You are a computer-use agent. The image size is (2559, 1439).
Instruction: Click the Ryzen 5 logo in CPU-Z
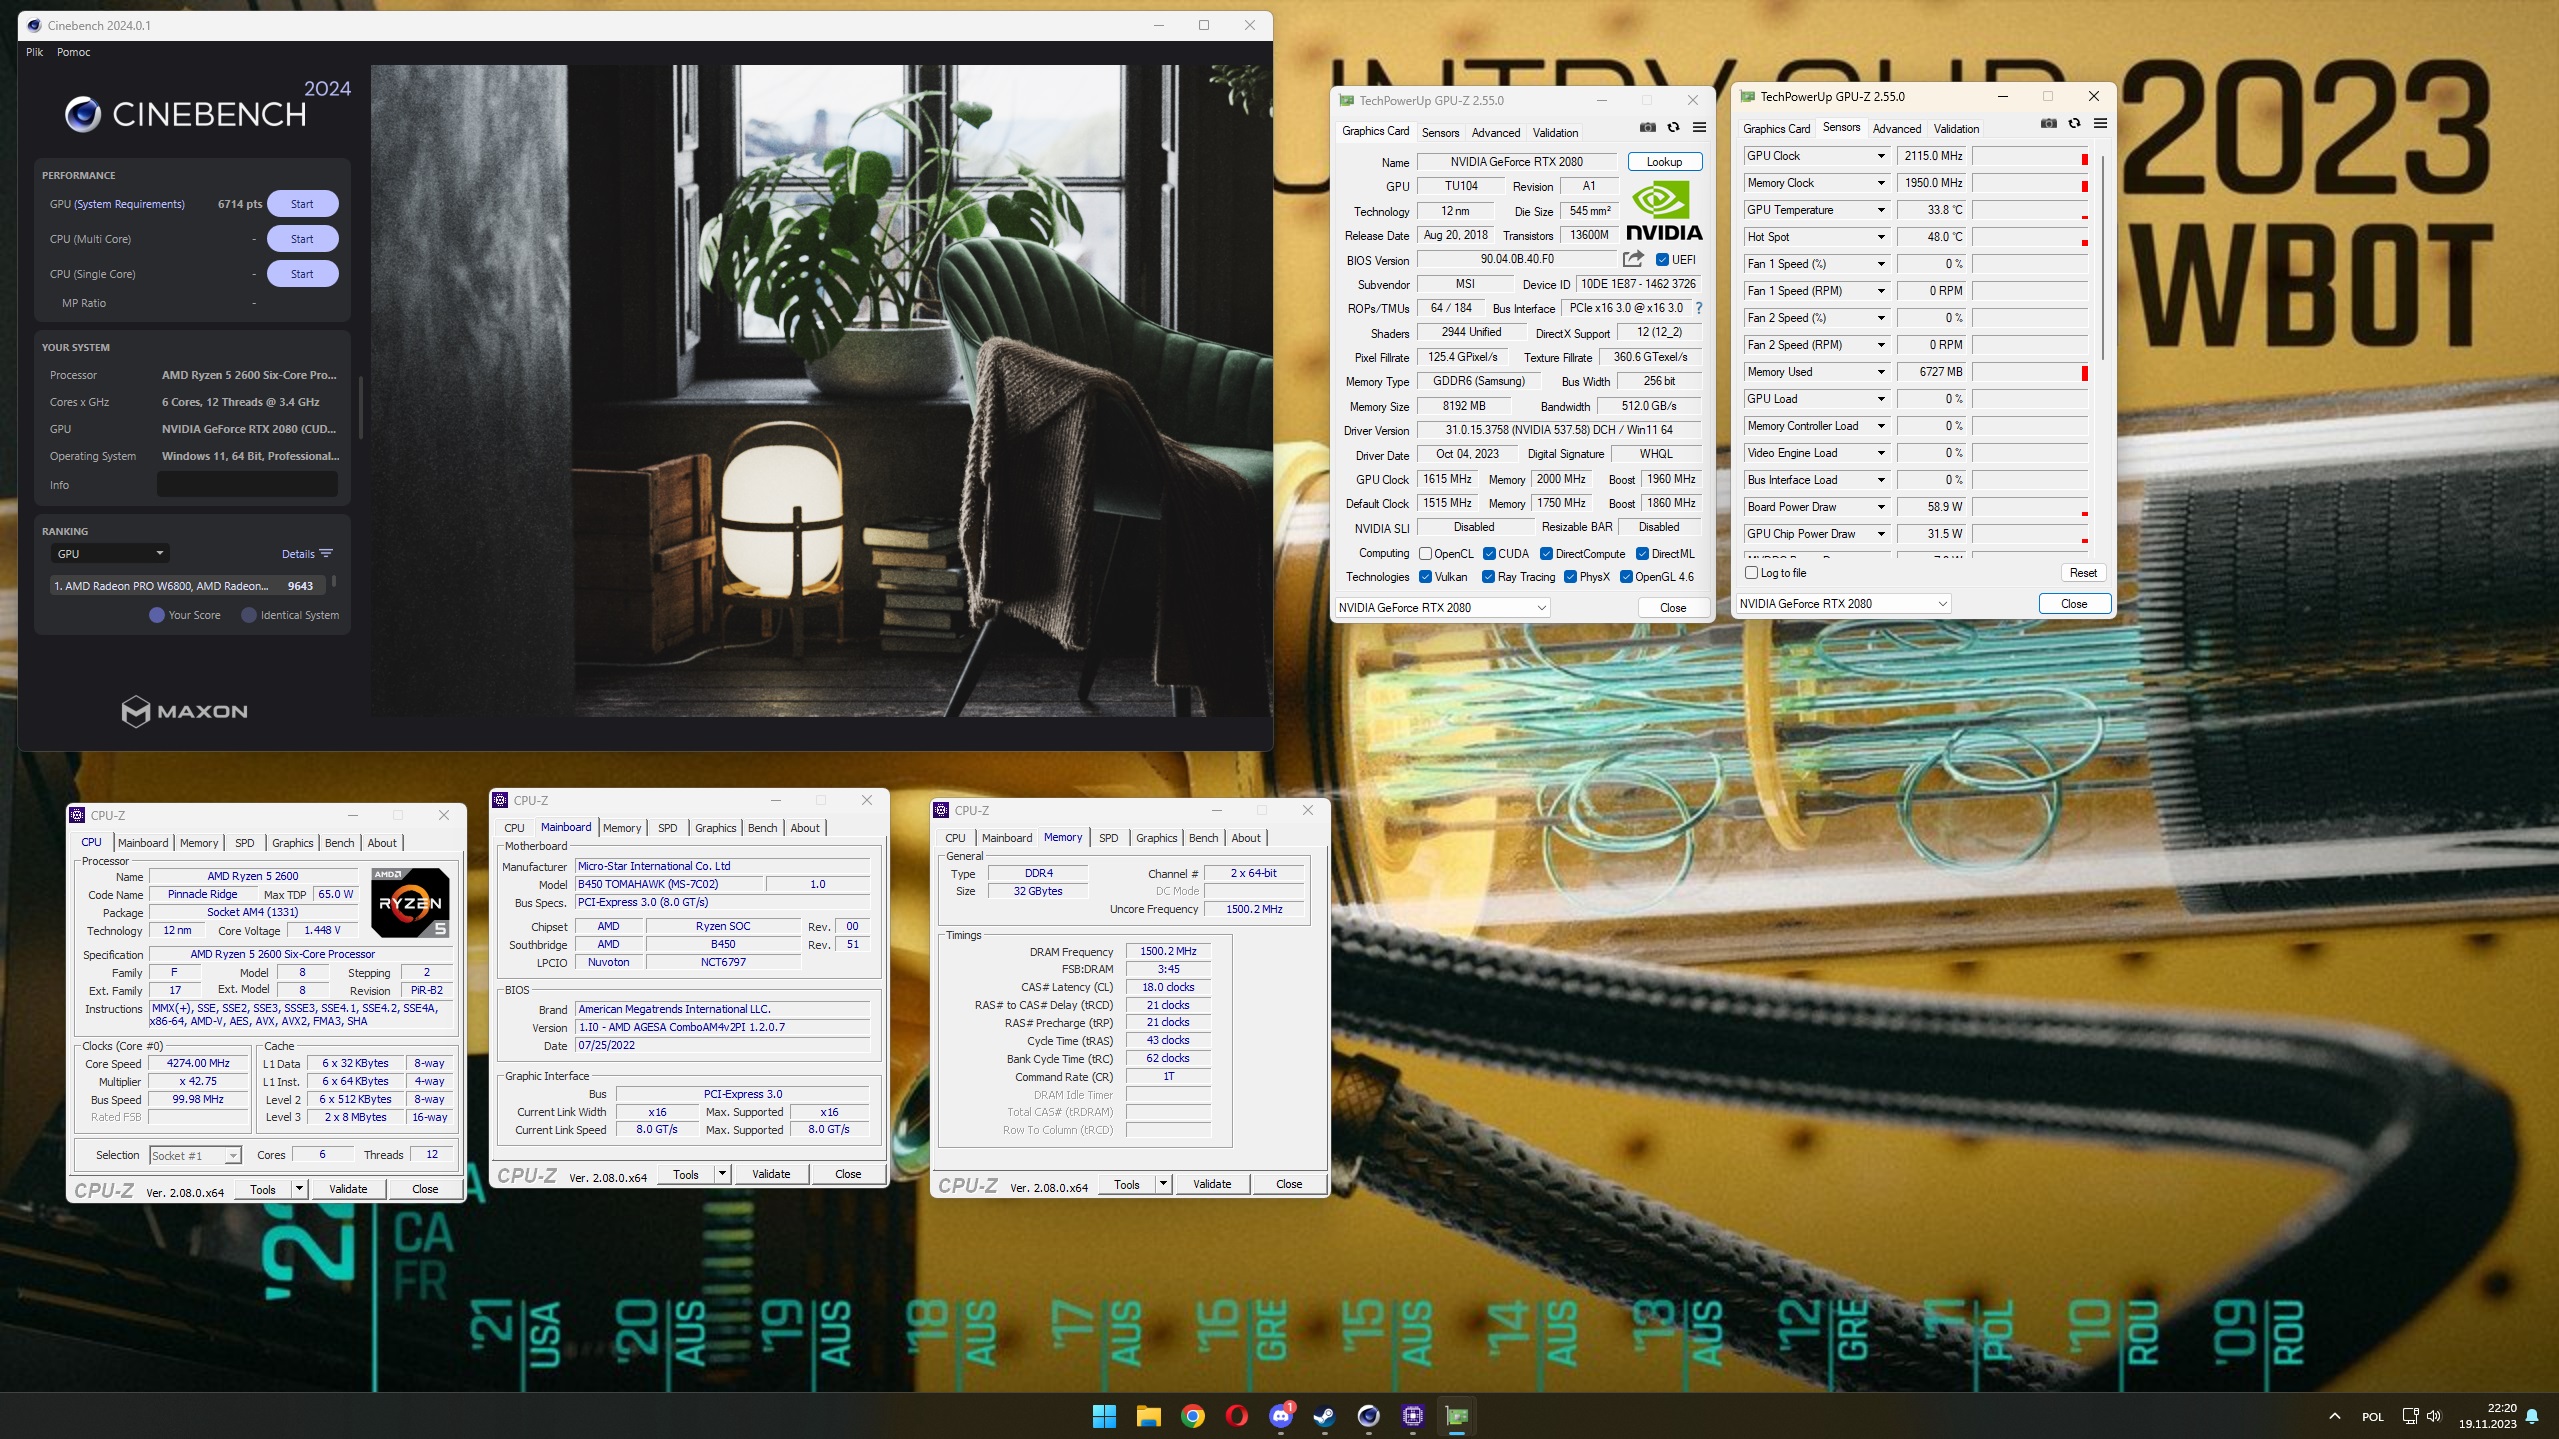pos(410,902)
